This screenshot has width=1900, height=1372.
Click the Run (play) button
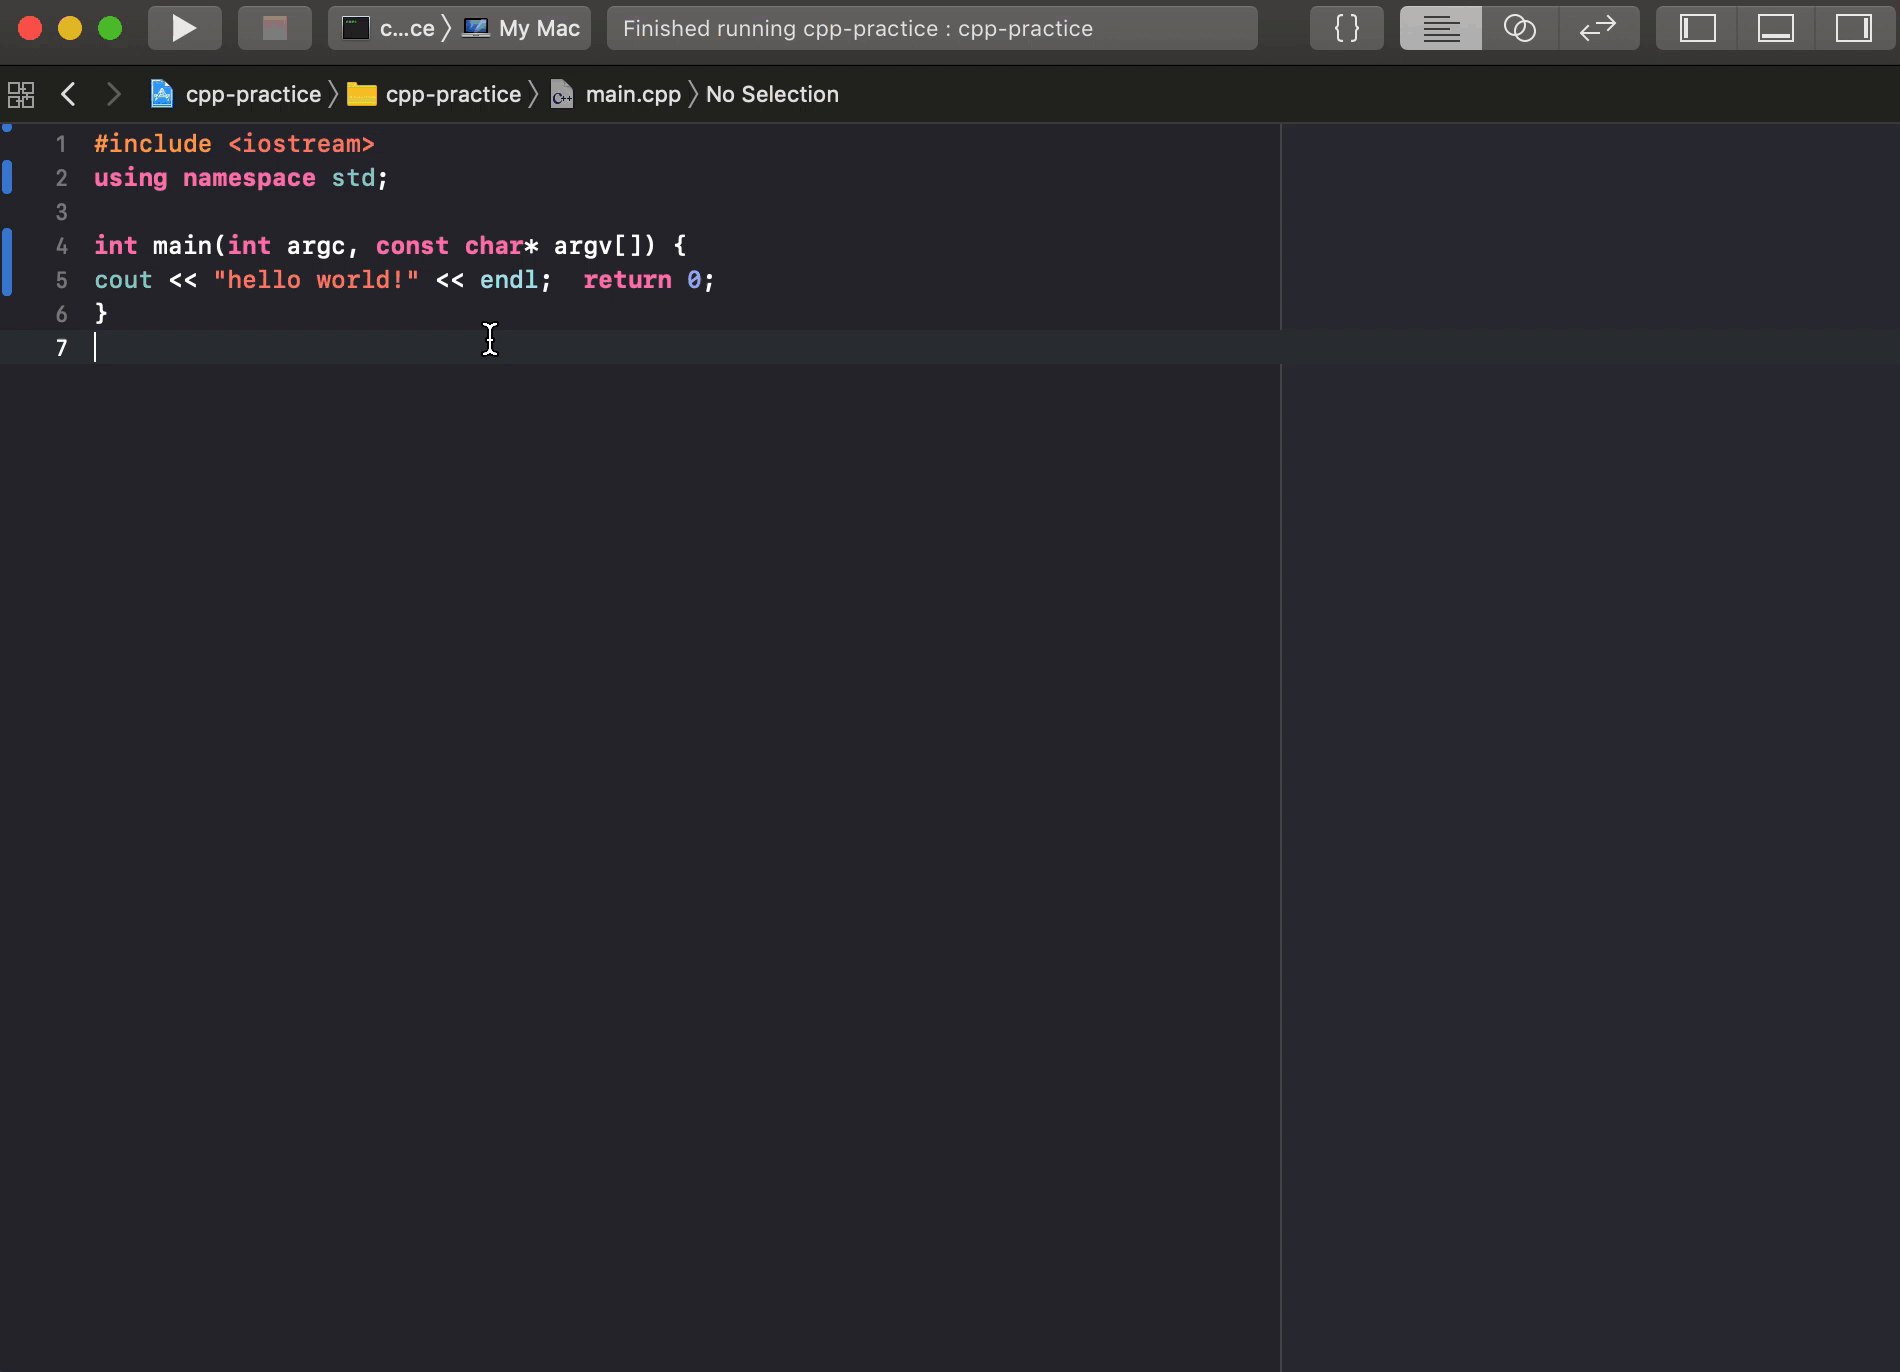185,28
